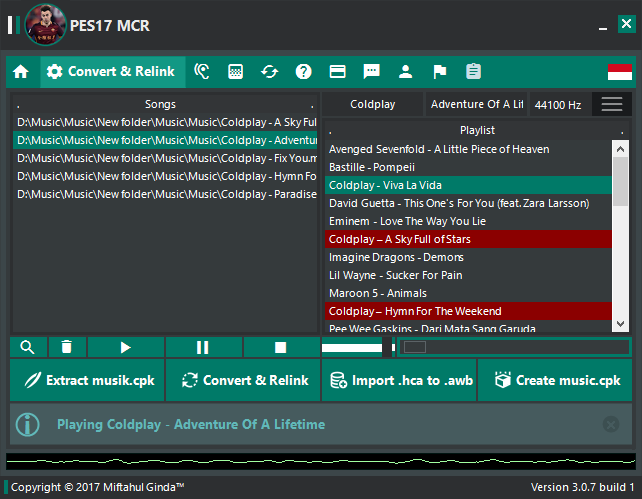The height and width of the screenshot is (499, 642).
Task: Open the ear listening icon tab
Action: [x=202, y=72]
